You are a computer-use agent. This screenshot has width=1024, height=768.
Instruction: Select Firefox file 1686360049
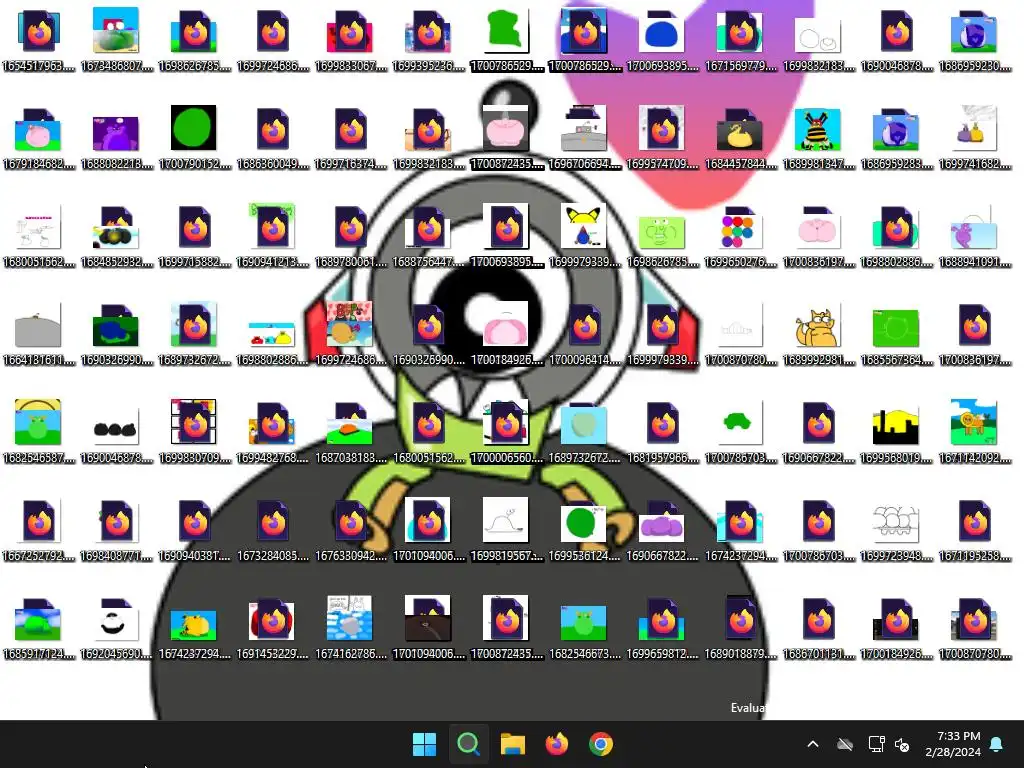point(272,138)
